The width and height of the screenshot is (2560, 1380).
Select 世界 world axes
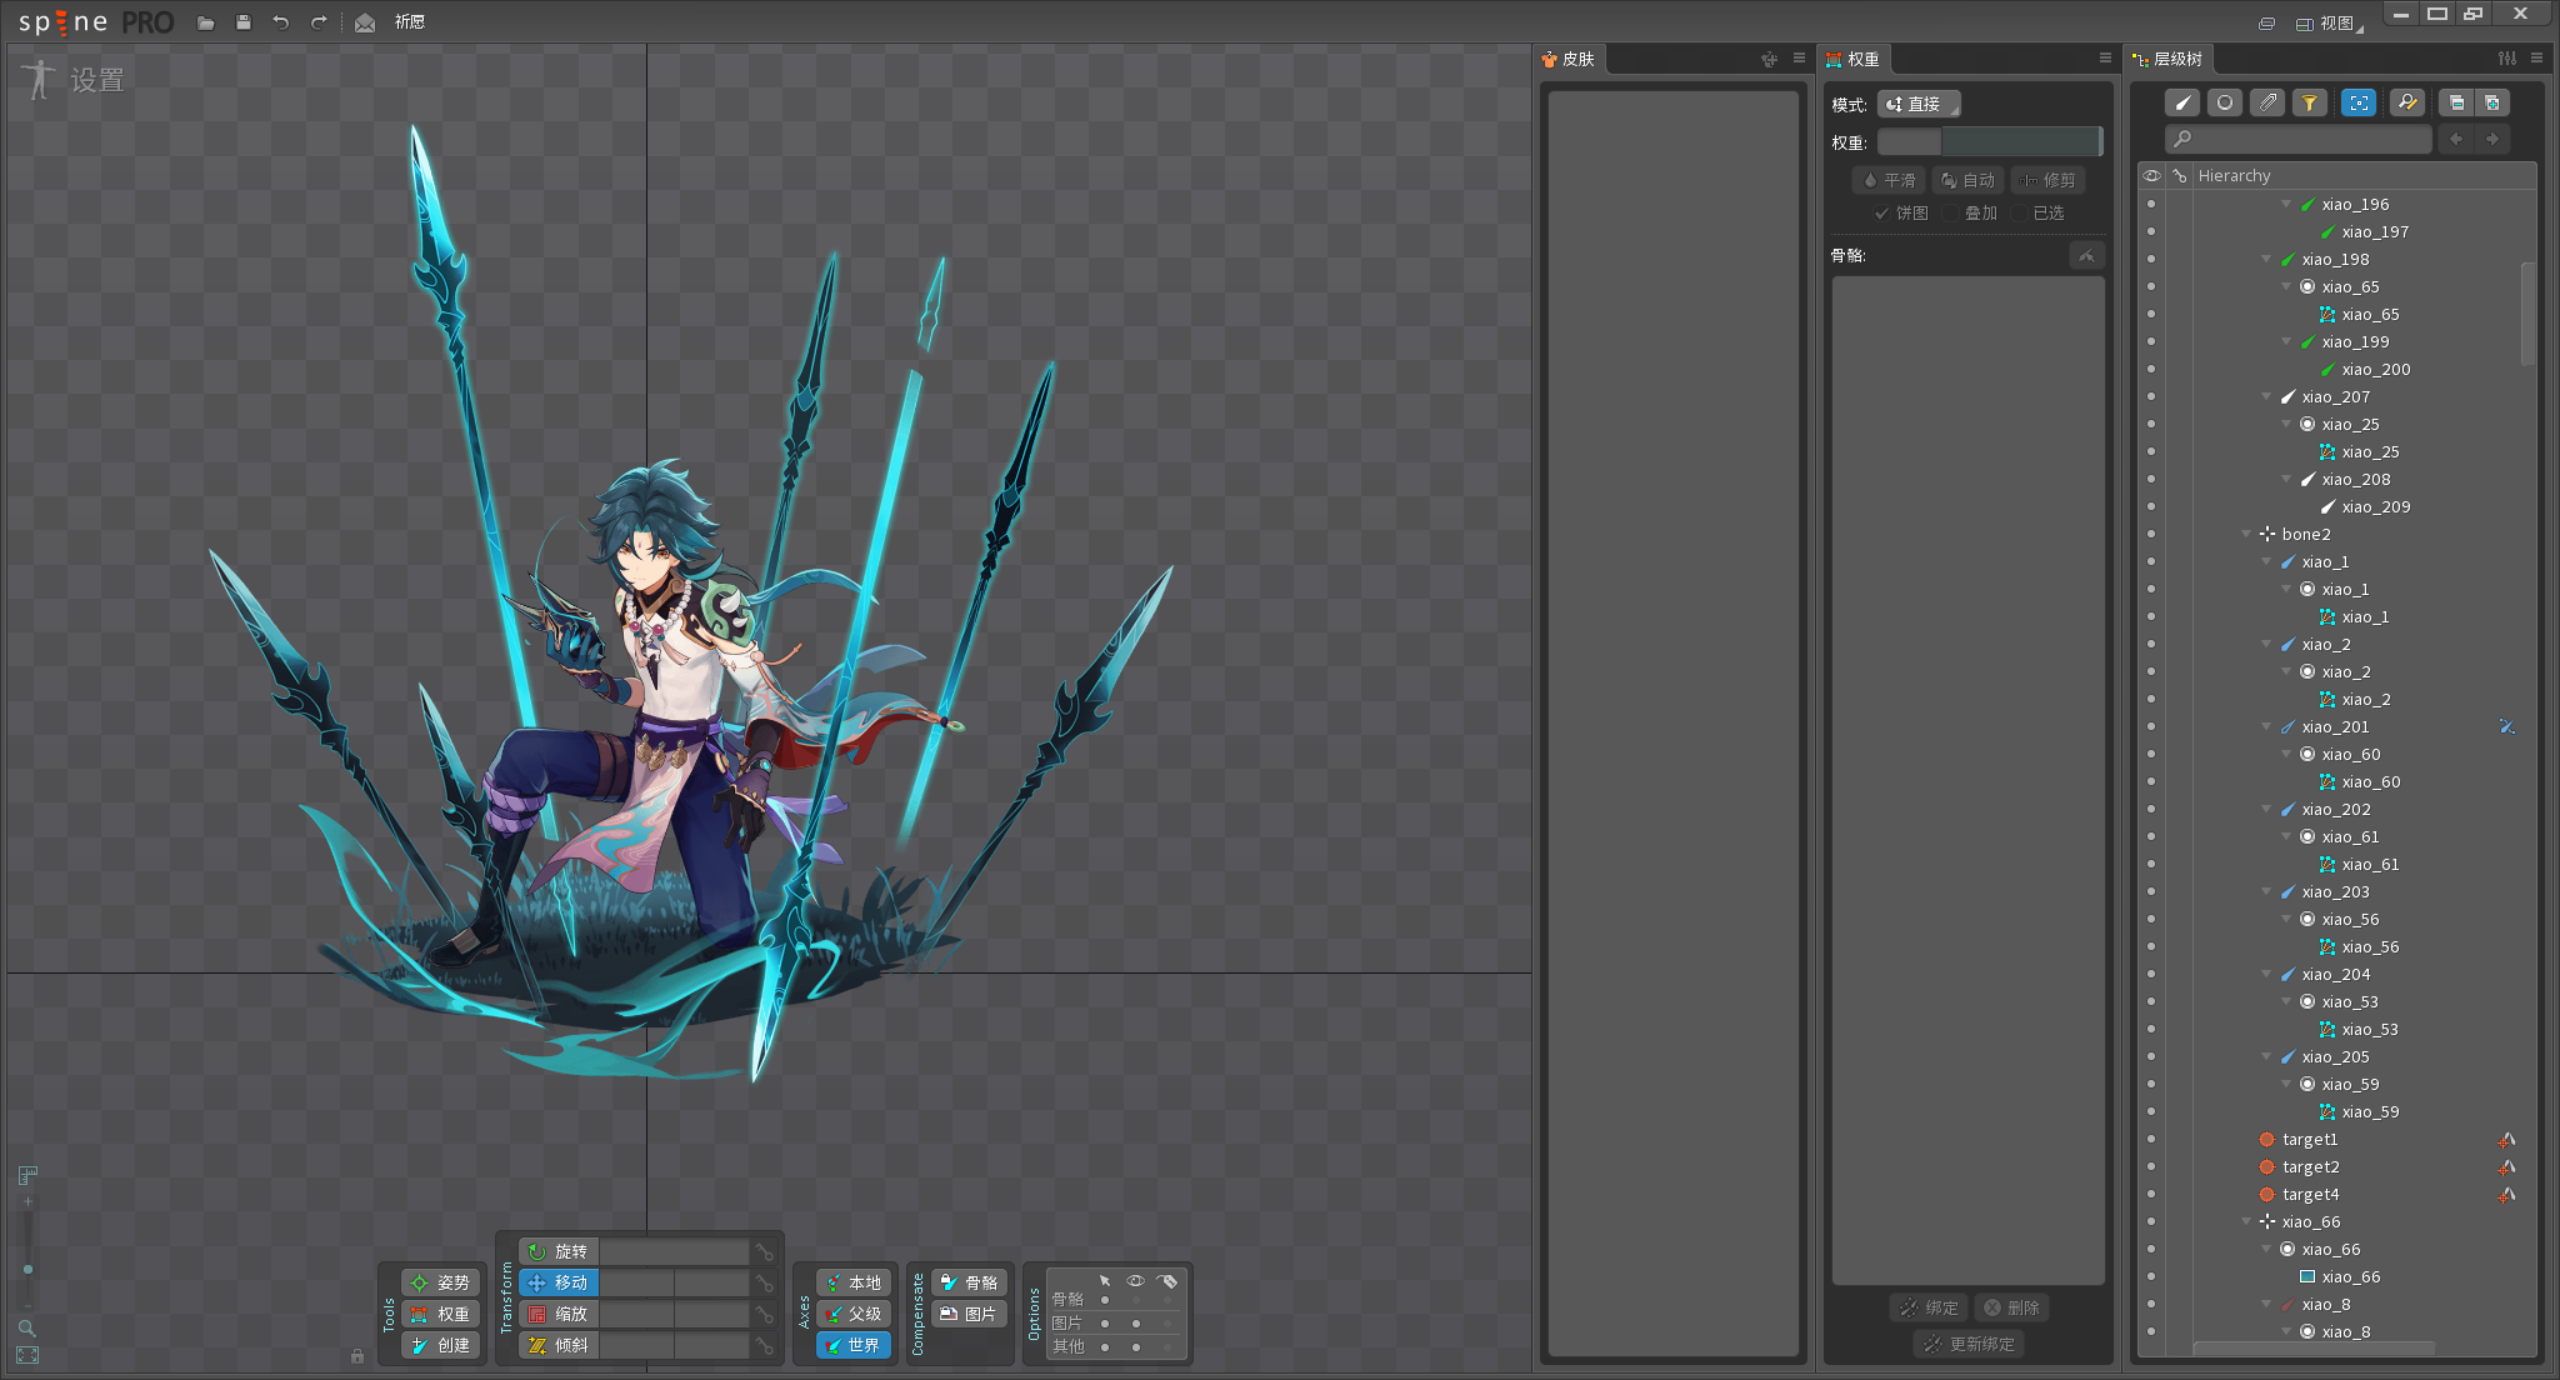pyautogui.click(x=854, y=1345)
